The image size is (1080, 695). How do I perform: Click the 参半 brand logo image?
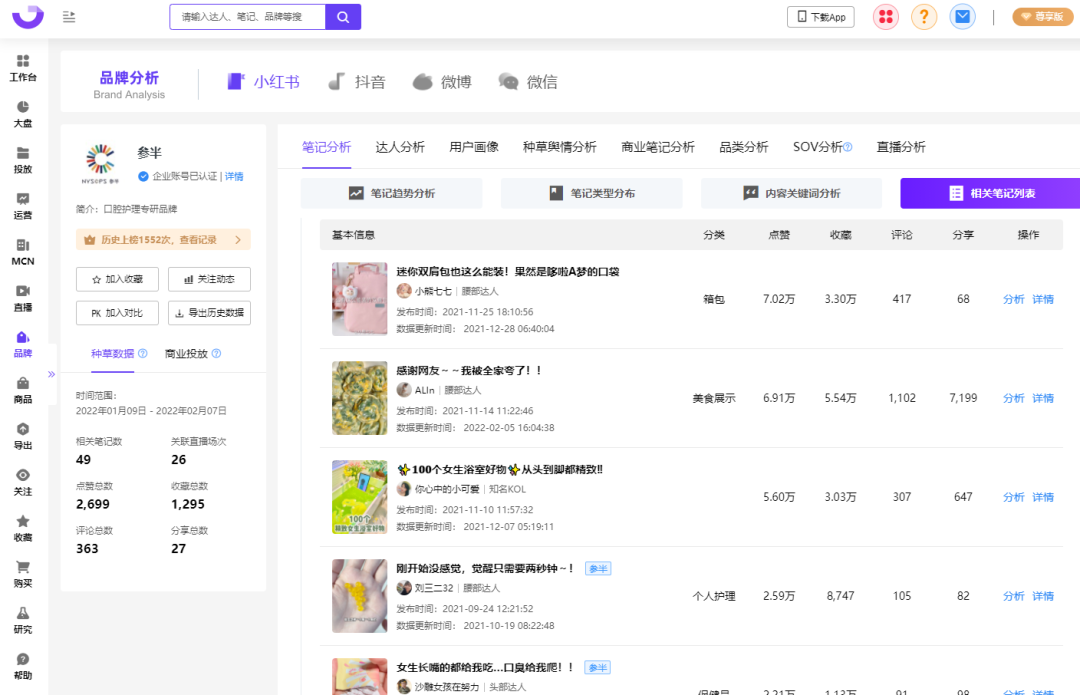tap(101, 164)
